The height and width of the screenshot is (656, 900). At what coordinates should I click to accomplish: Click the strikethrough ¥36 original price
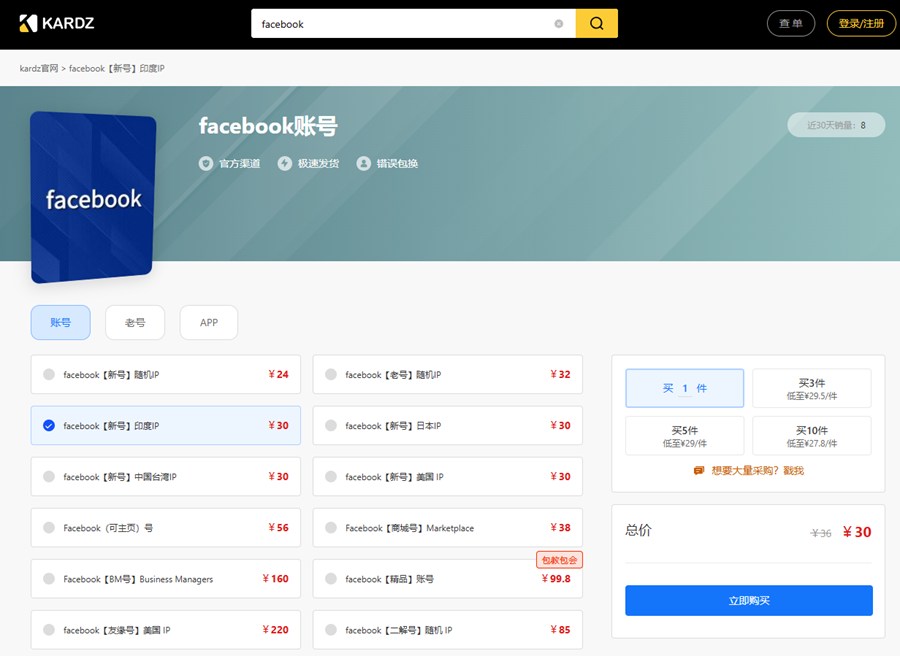pos(821,533)
